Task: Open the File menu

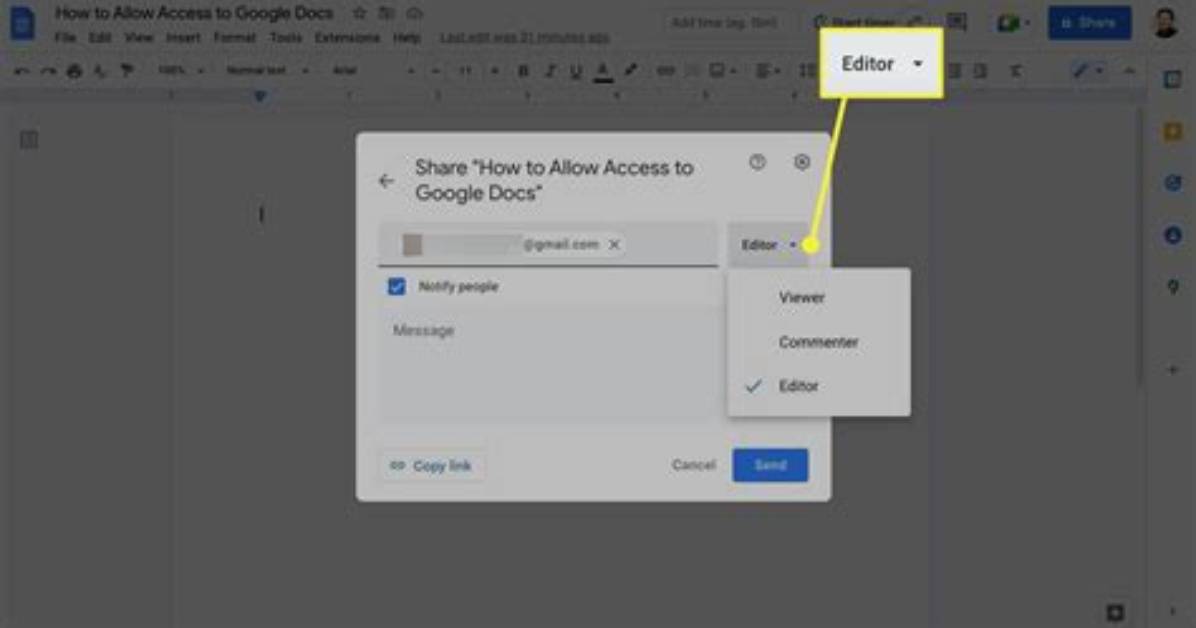Action: click(65, 37)
